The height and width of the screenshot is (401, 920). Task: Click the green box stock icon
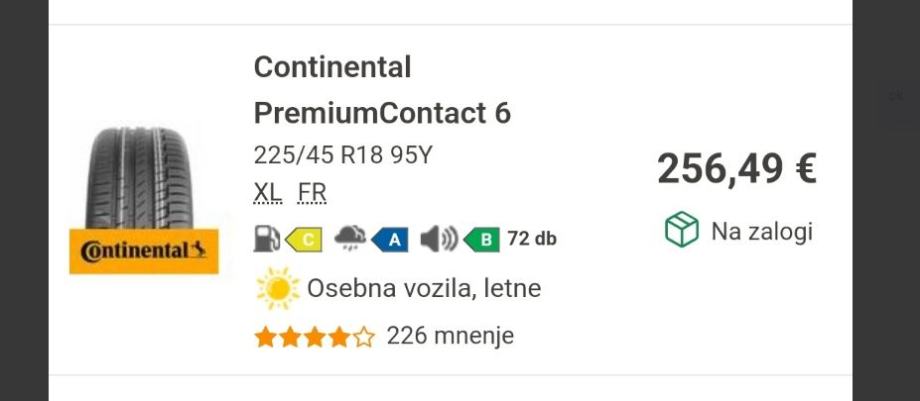pyautogui.click(x=681, y=231)
